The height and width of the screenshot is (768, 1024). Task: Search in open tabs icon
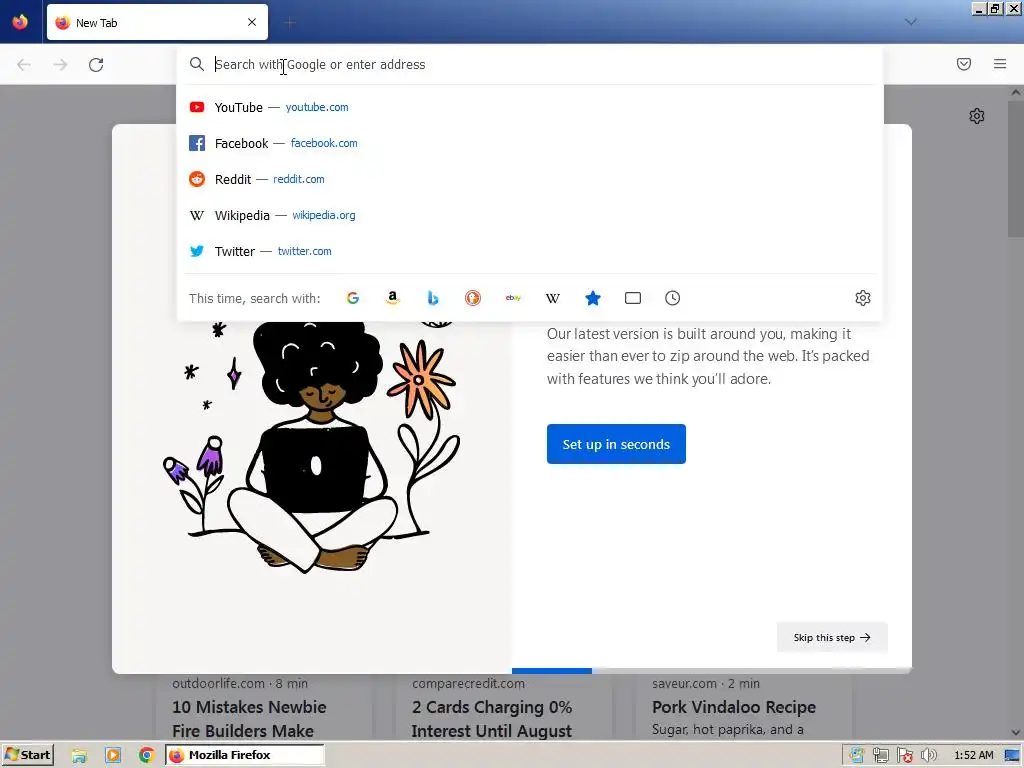(633, 298)
